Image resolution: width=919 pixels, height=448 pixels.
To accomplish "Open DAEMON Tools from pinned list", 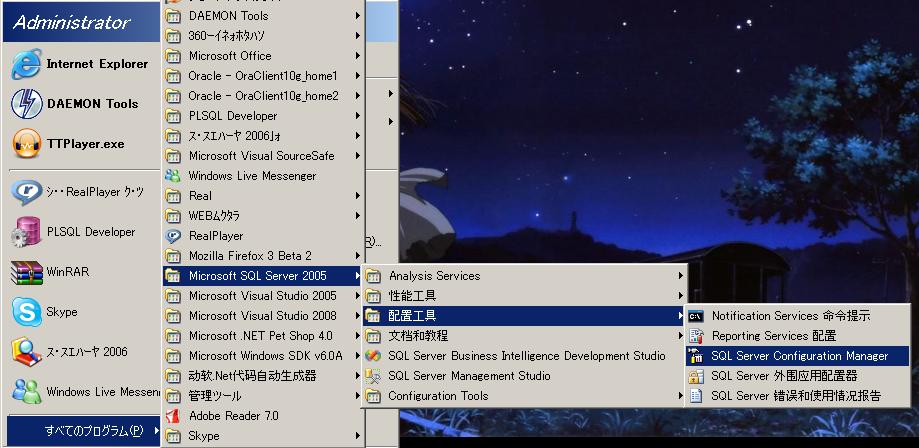I will (x=25, y=104).
